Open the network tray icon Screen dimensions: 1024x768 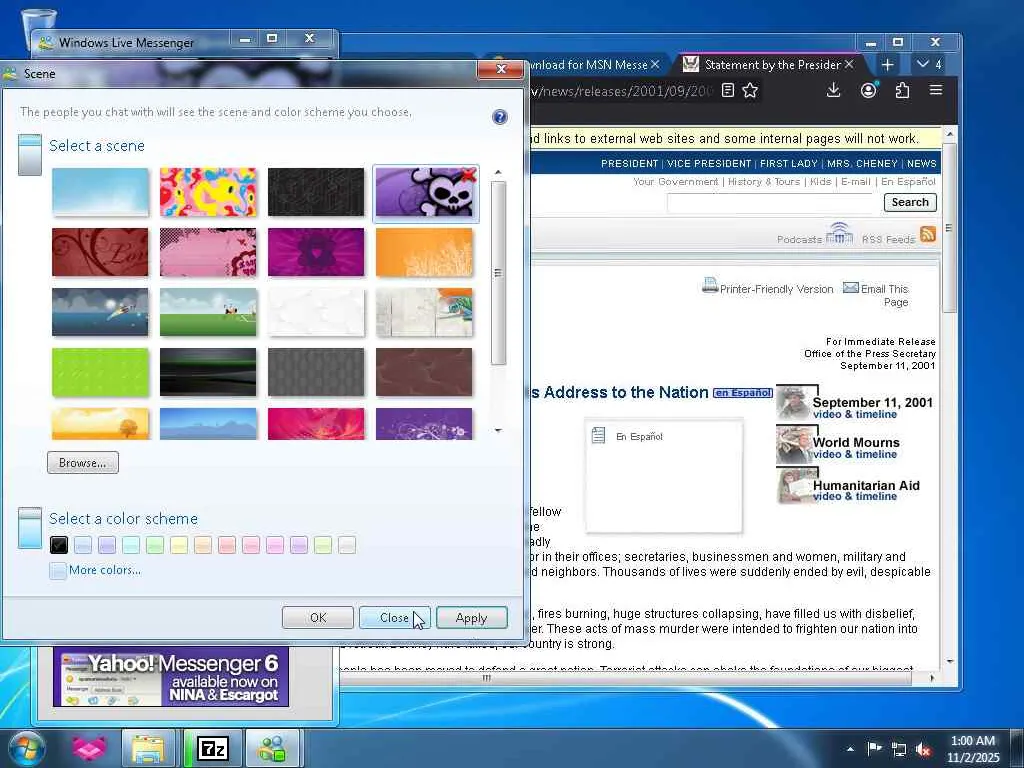point(899,749)
